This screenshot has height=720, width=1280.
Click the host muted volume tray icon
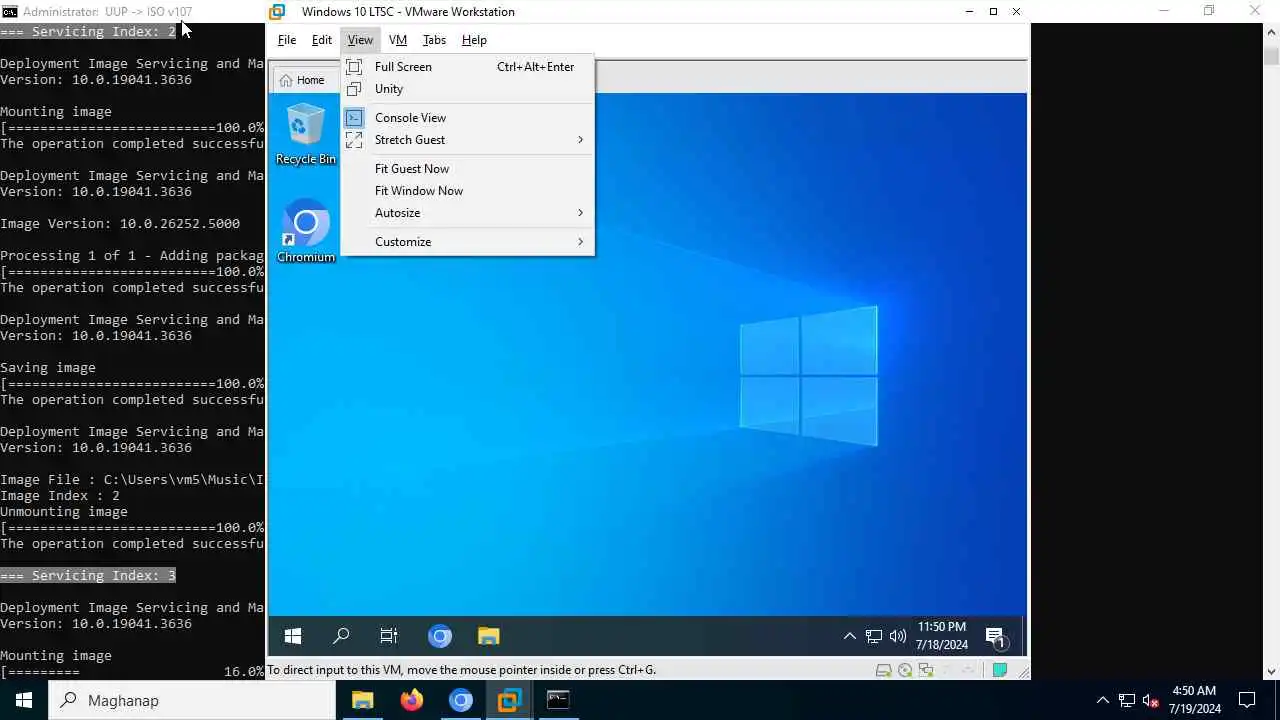pos(1151,700)
